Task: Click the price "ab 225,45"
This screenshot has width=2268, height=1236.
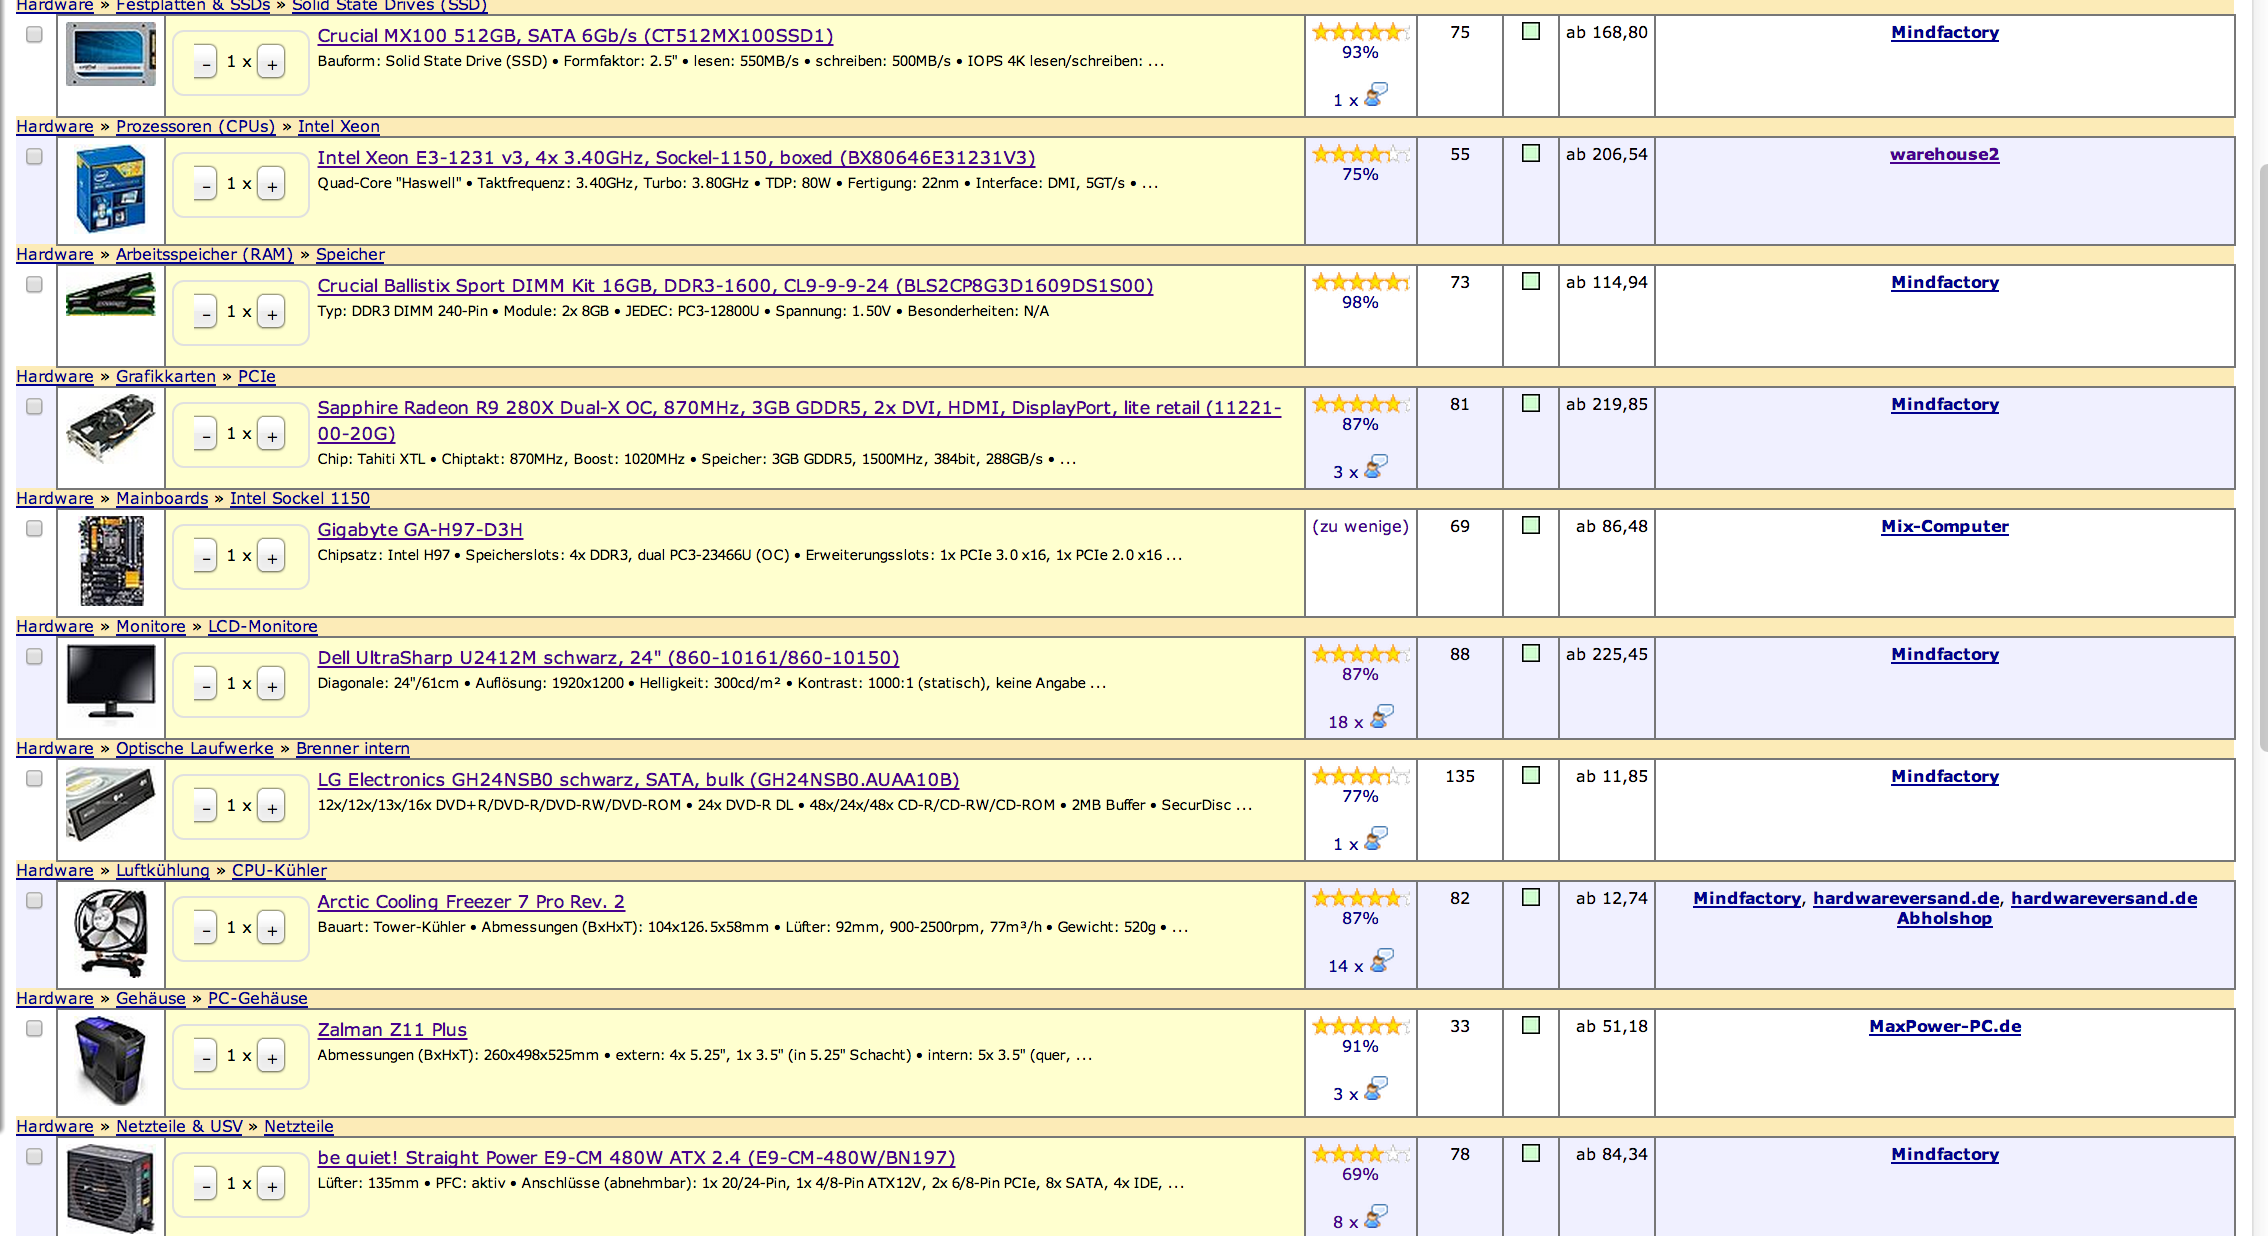Action: pos(1607,654)
